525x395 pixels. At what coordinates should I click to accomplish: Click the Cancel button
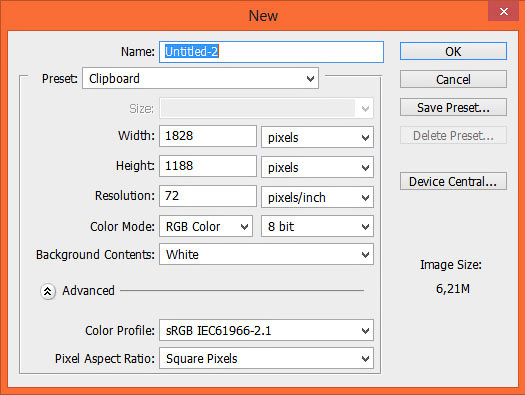point(453,79)
